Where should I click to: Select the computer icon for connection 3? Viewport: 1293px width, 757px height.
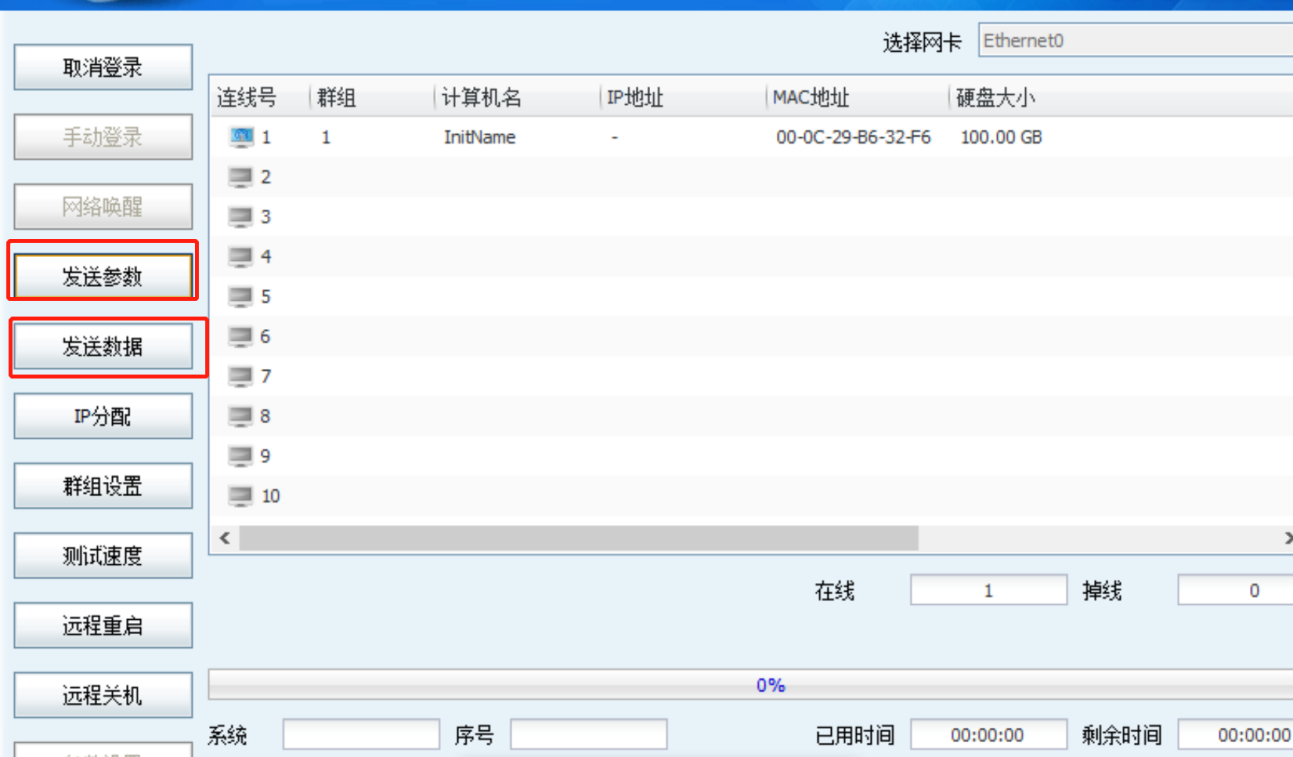[241, 217]
